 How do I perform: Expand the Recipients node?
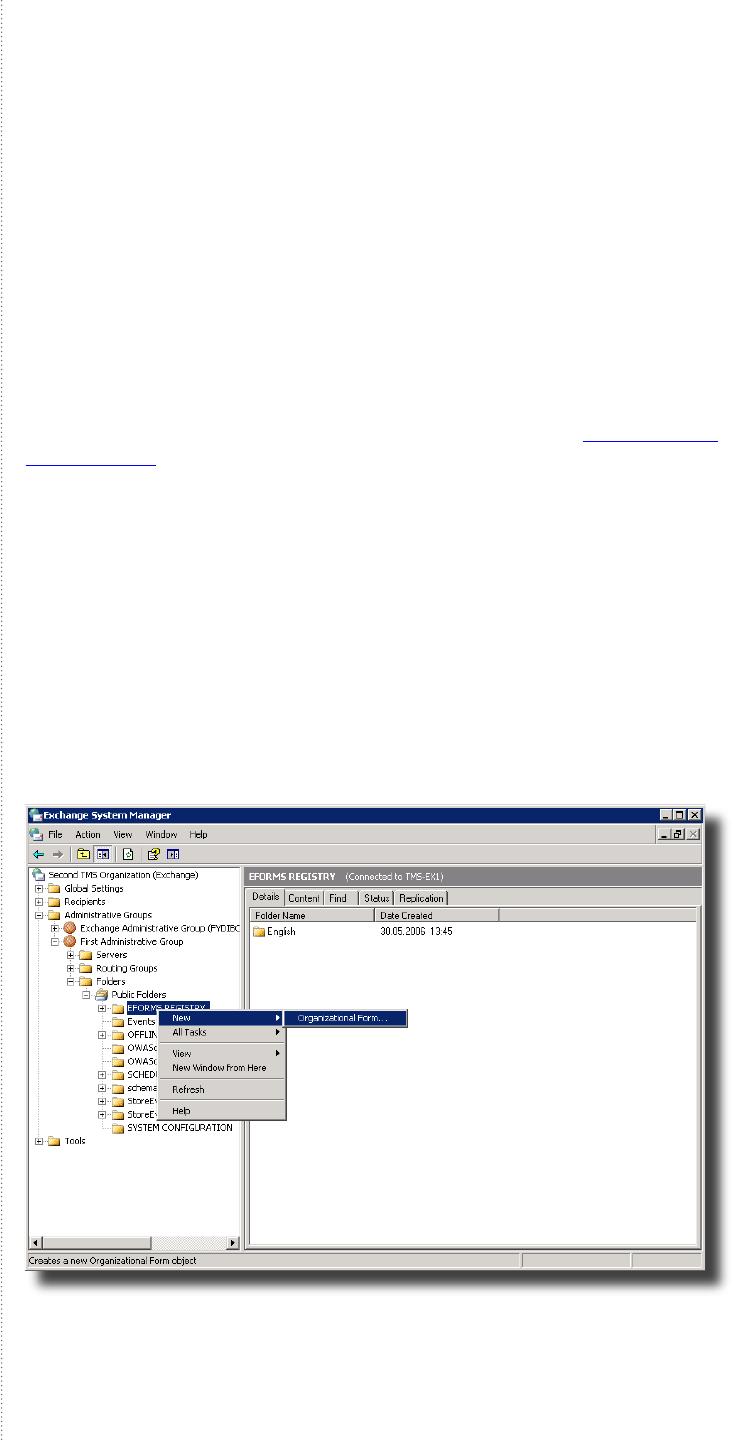coord(39,902)
